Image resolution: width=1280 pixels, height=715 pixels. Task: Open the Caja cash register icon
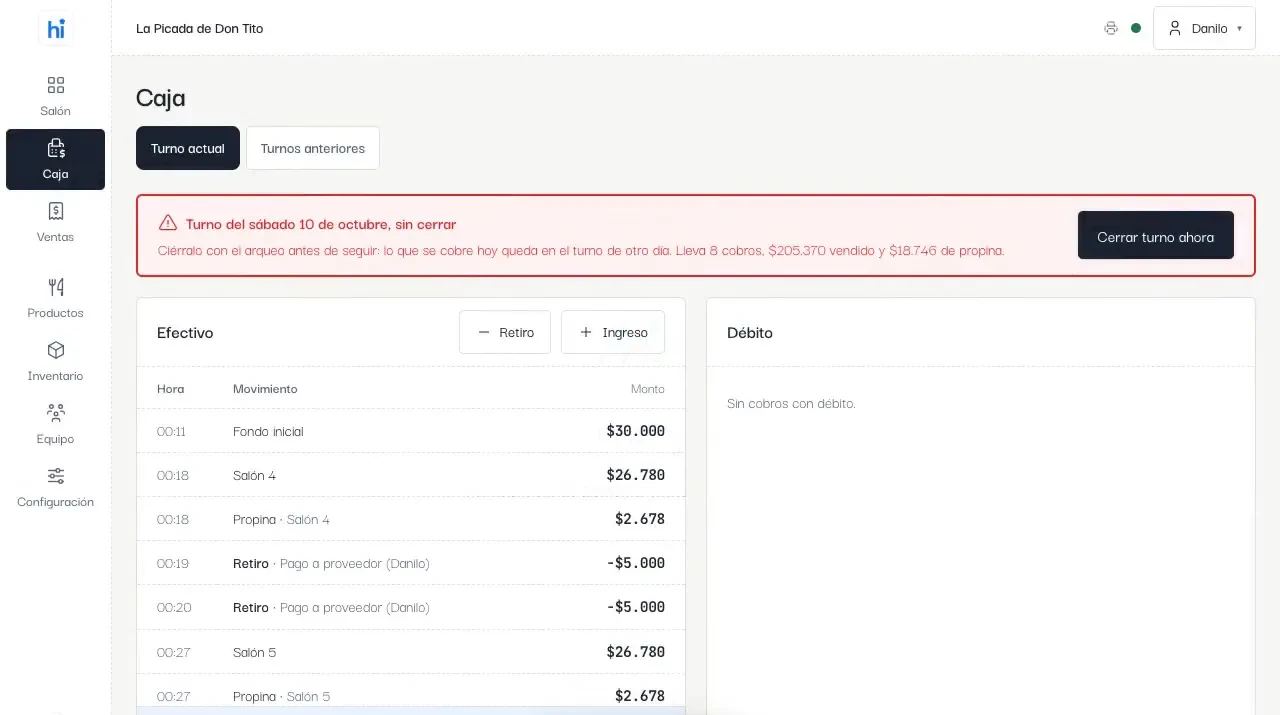pyautogui.click(x=56, y=148)
